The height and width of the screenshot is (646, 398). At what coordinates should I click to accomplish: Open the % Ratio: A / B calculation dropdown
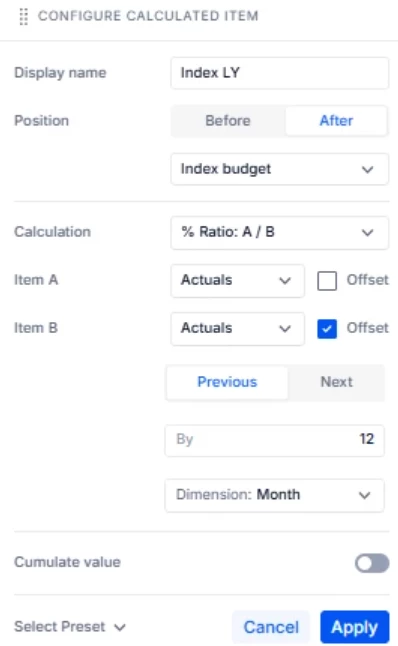click(x=279, y=232)
